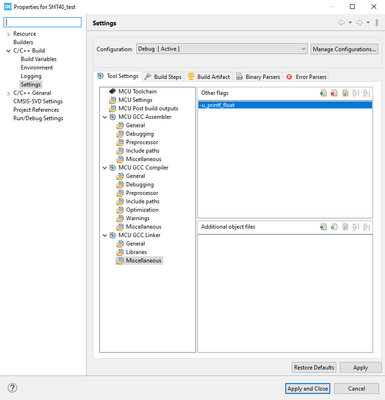Switch to Error Parsers tab
Image resolution: width=385 pixels, height=400 pixels.
[307, 77]
